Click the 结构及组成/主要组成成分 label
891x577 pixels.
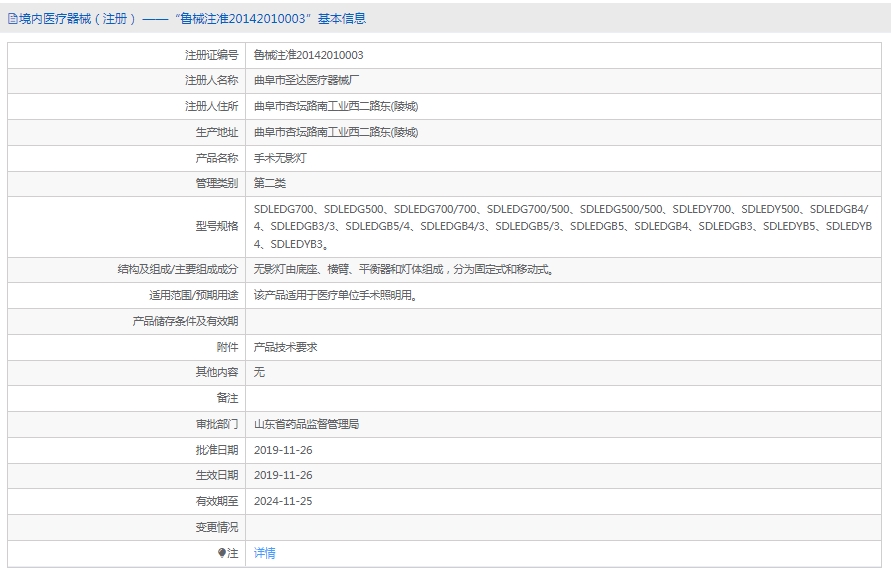pyautogui.click(x=178, y=269)
